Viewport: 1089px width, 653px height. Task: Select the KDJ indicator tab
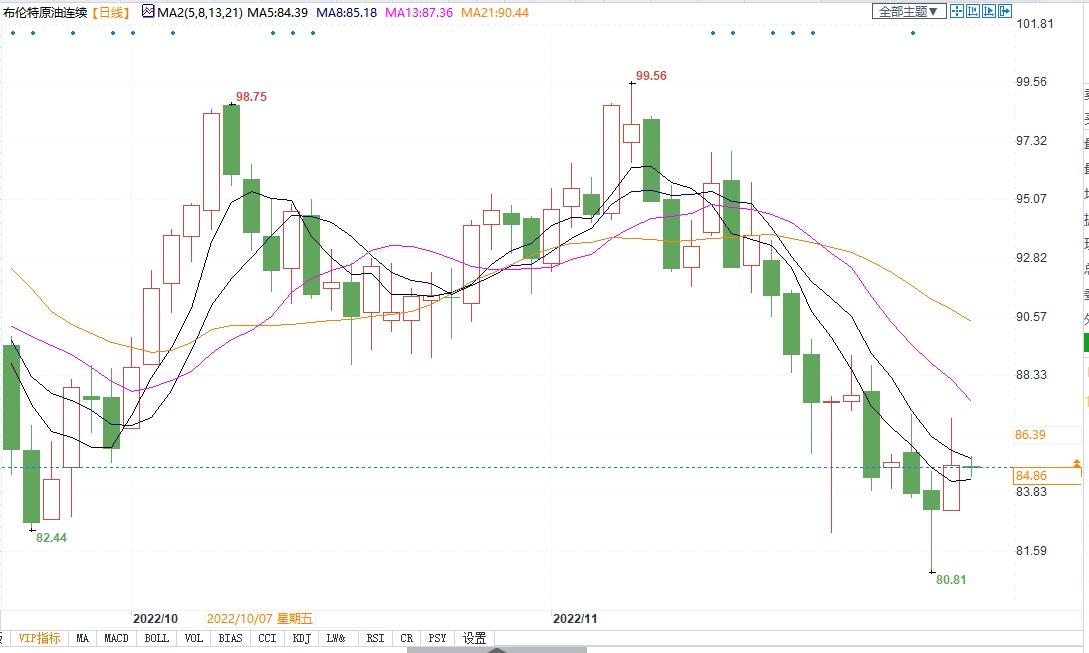point(300,638)
